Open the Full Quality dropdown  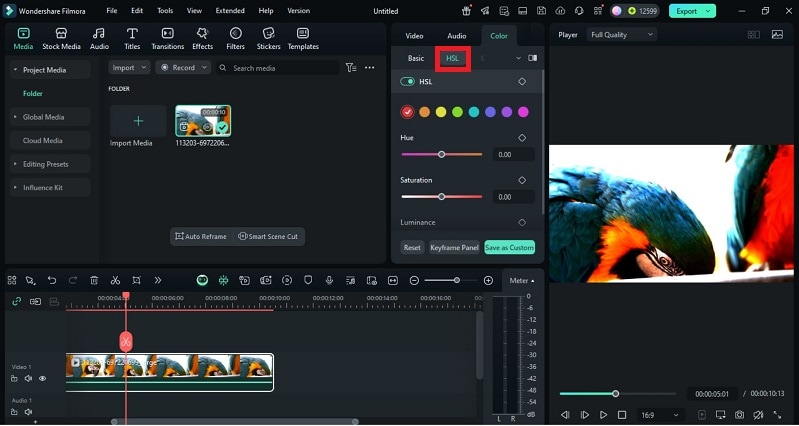click(622, 35)
